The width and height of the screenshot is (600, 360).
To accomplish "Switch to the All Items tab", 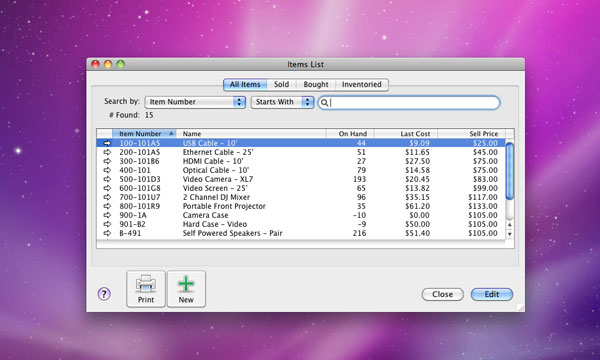I will pos(245,85).
